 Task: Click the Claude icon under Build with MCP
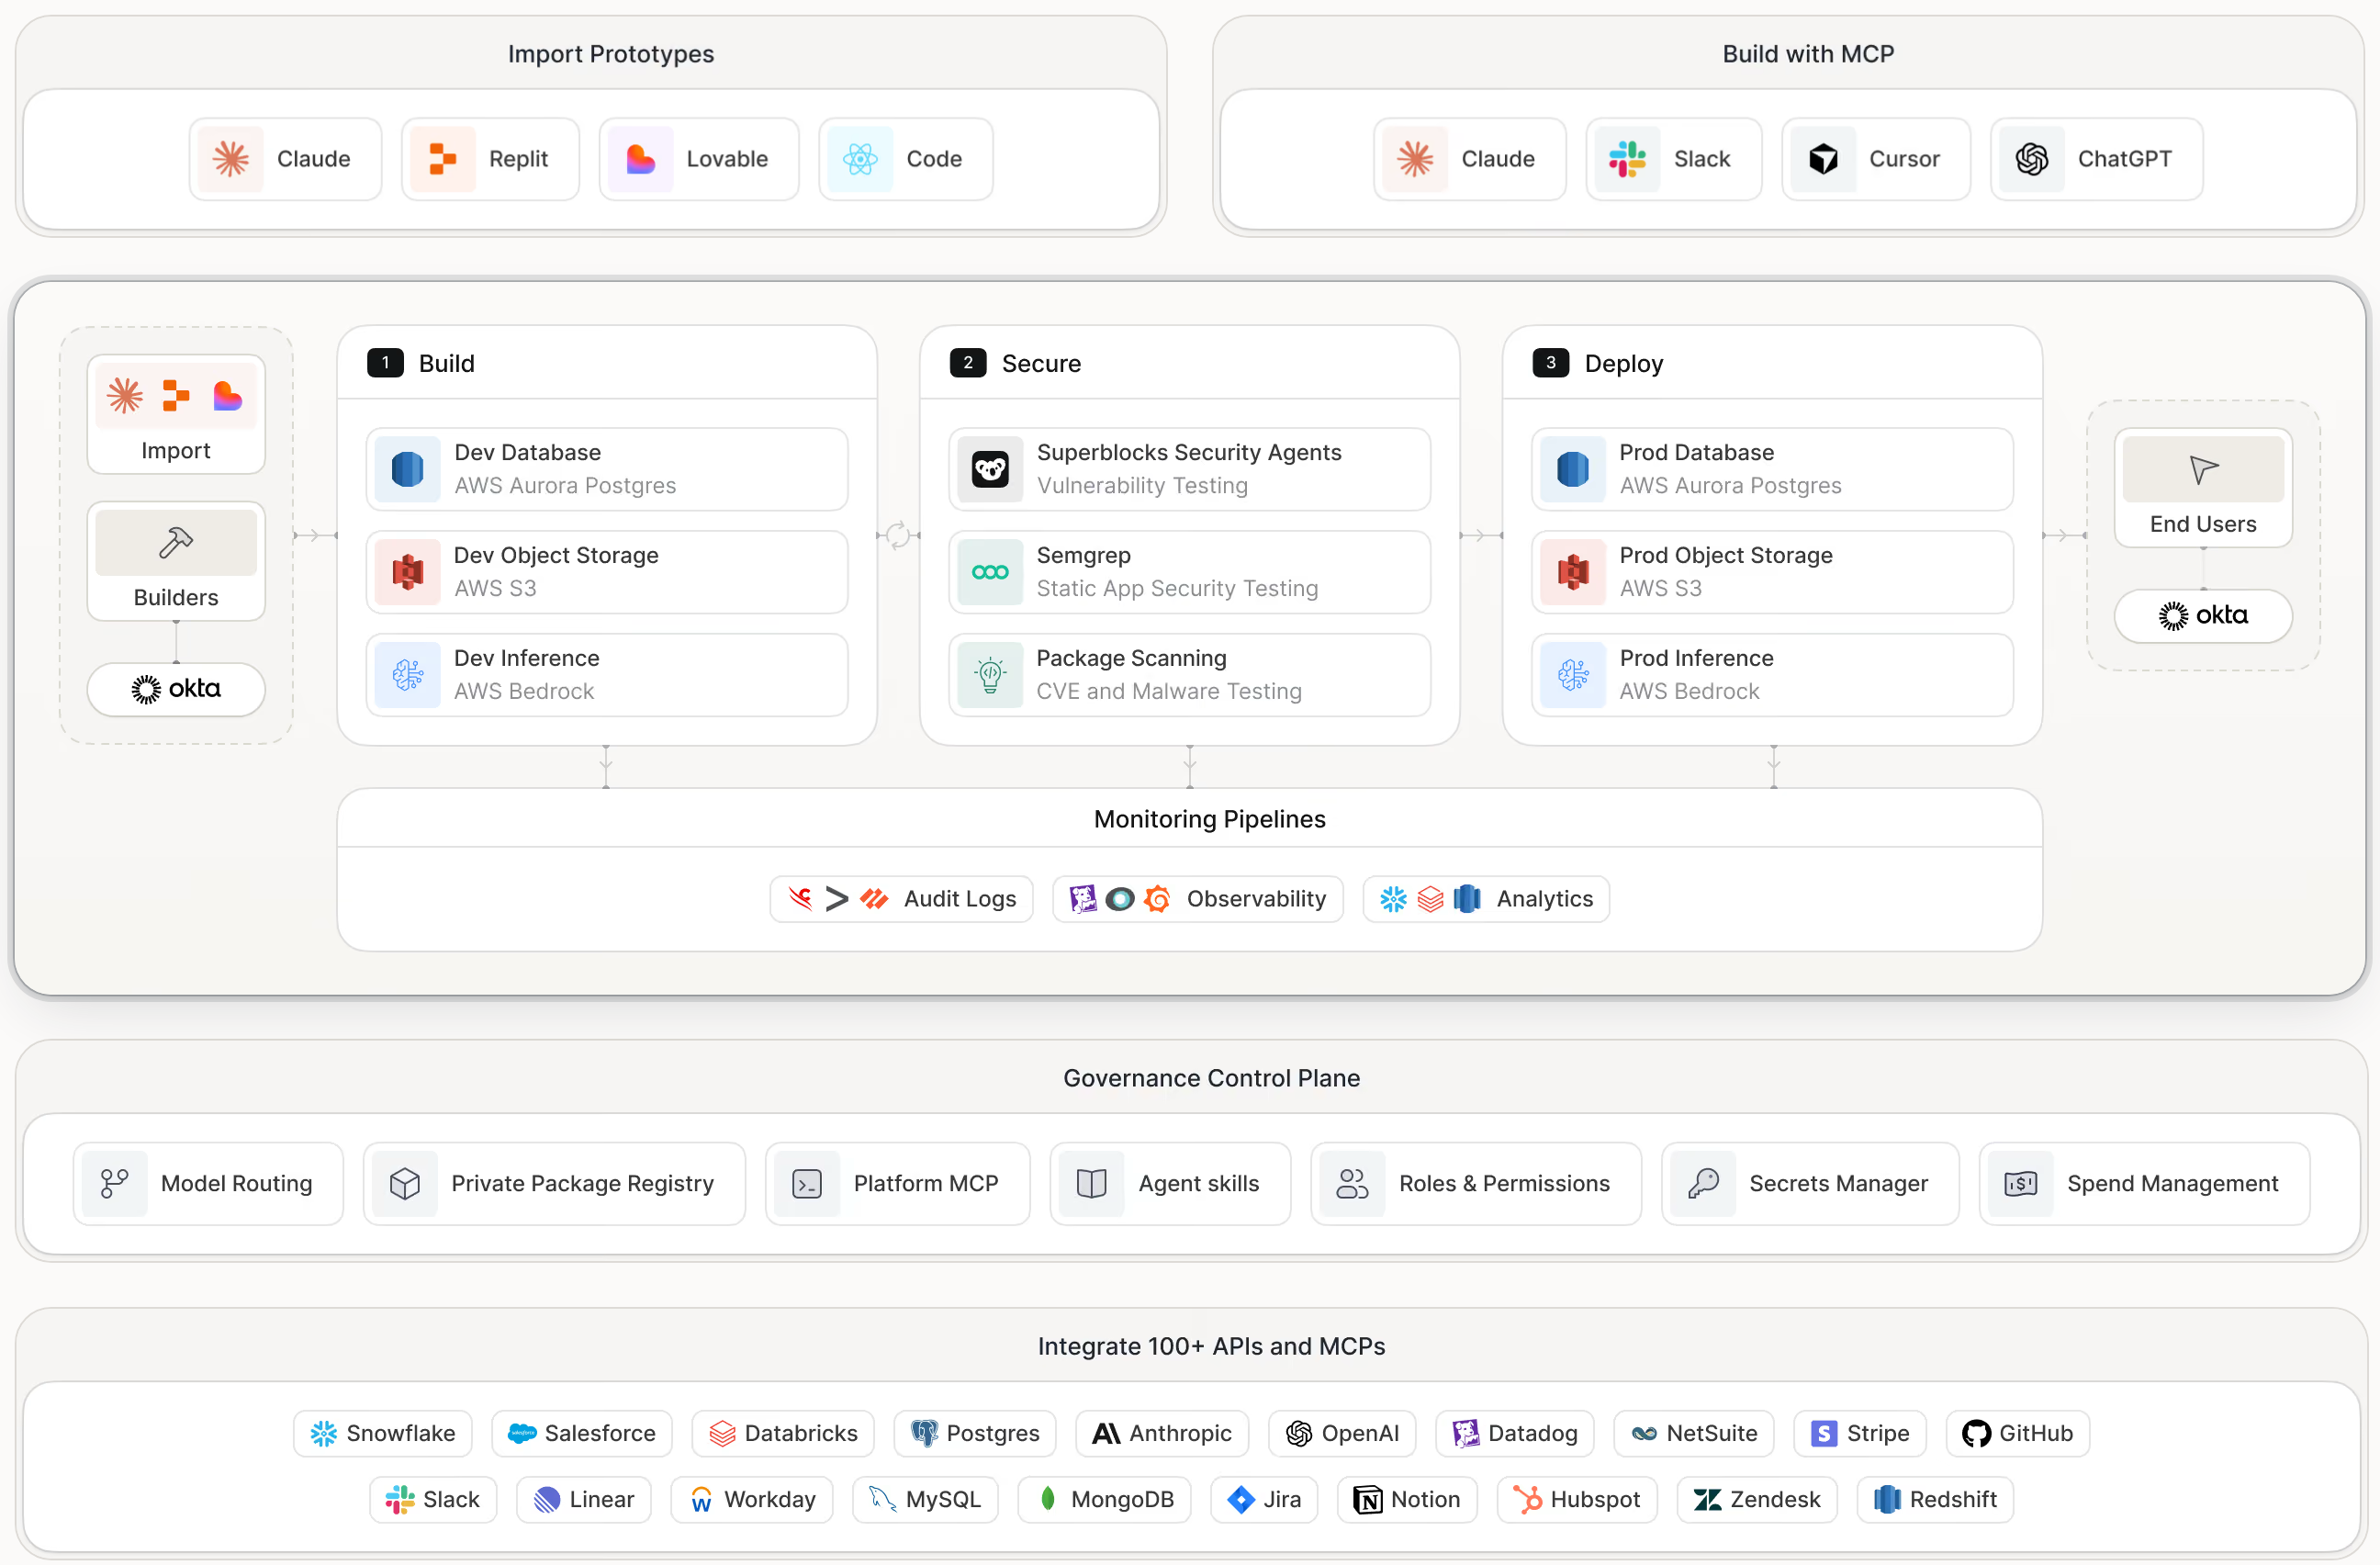pos(1415,159)
